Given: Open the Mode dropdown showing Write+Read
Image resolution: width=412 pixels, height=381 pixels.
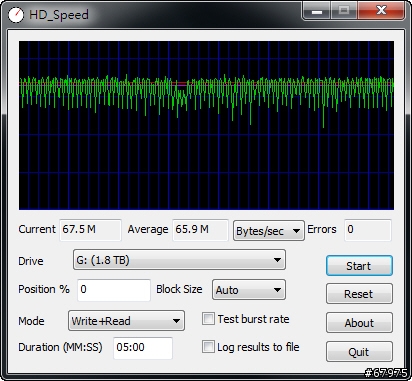Looking at the screenshot, I should coord(126,321).
